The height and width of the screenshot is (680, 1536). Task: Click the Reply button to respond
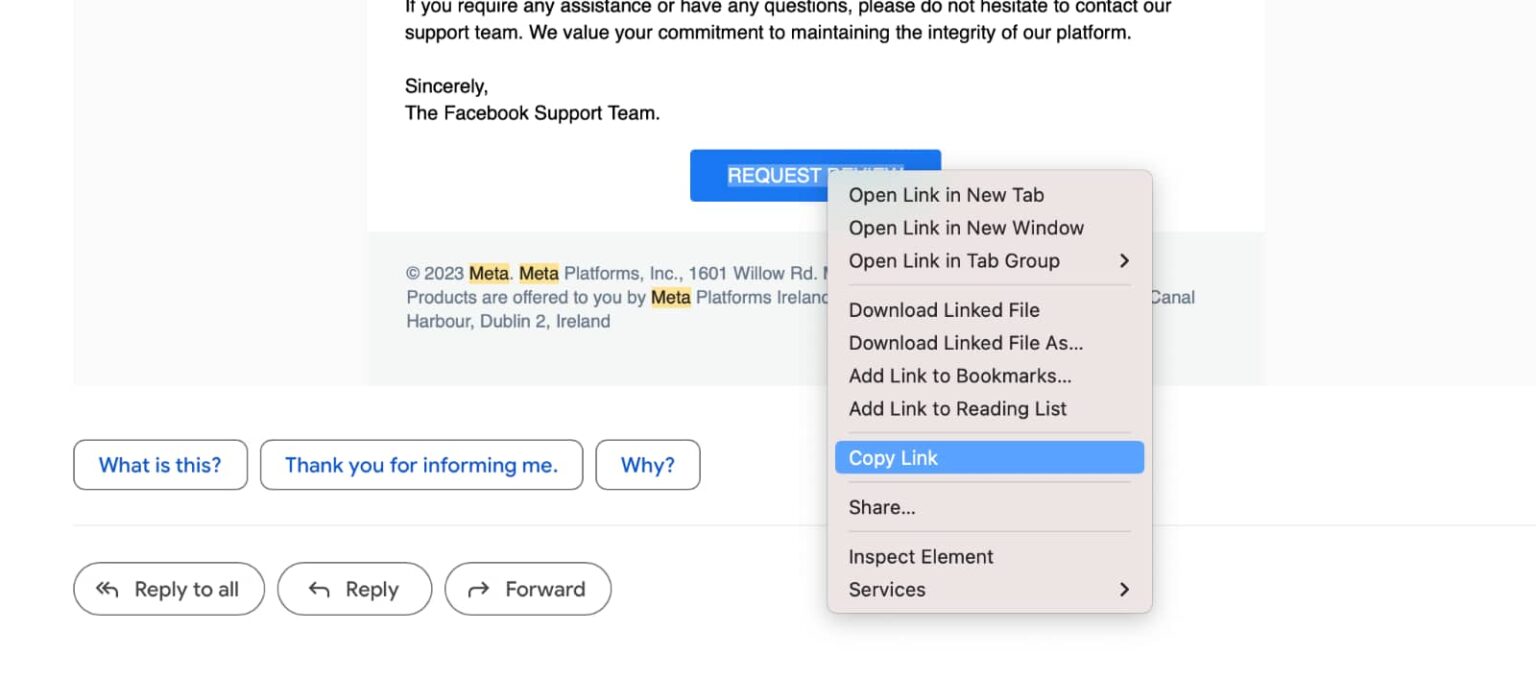(354, 589)
